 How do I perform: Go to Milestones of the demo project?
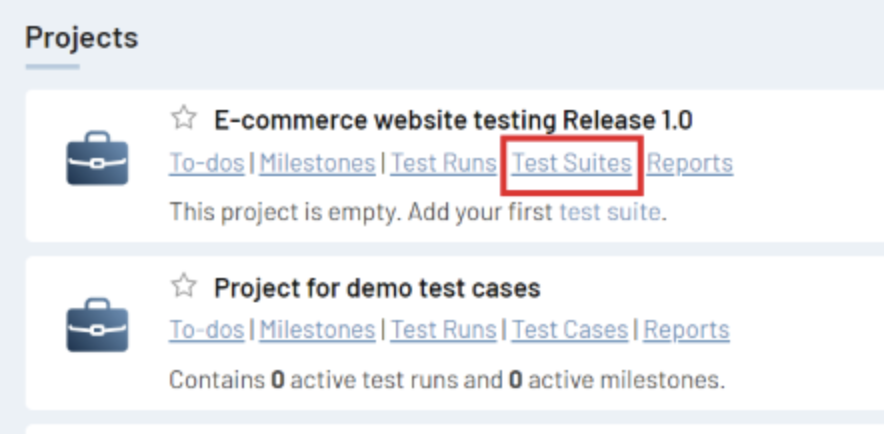coord(317,329)
